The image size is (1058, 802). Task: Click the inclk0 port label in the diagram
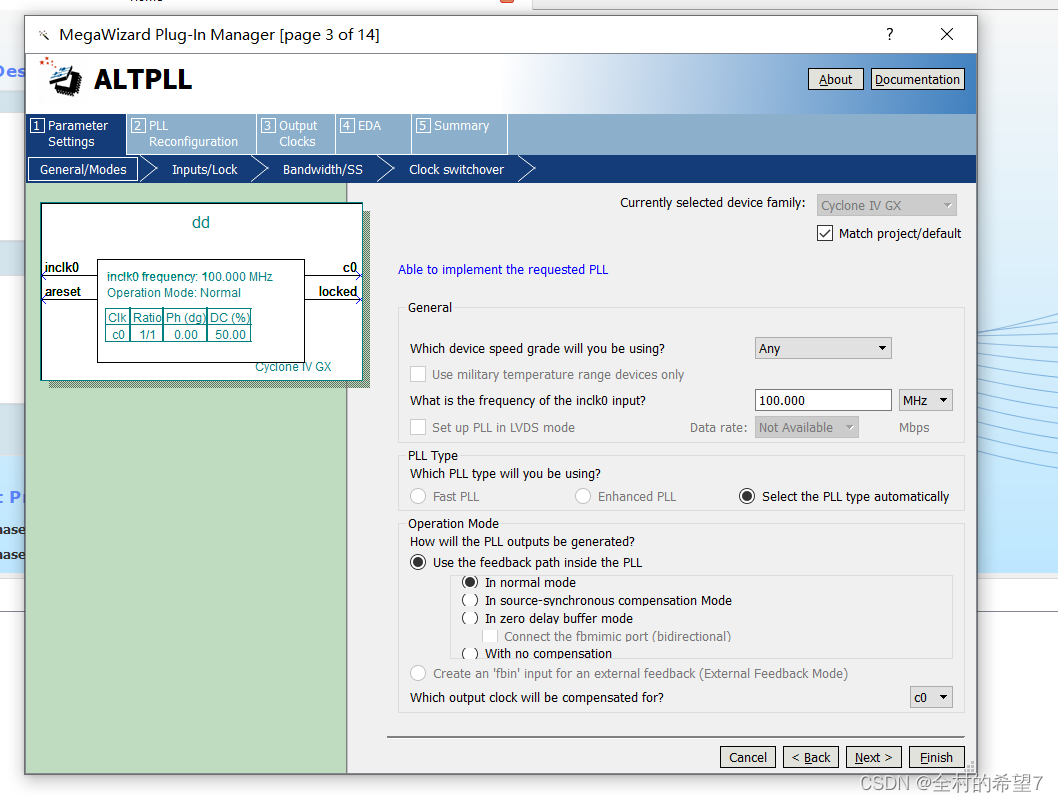[61, 267]
